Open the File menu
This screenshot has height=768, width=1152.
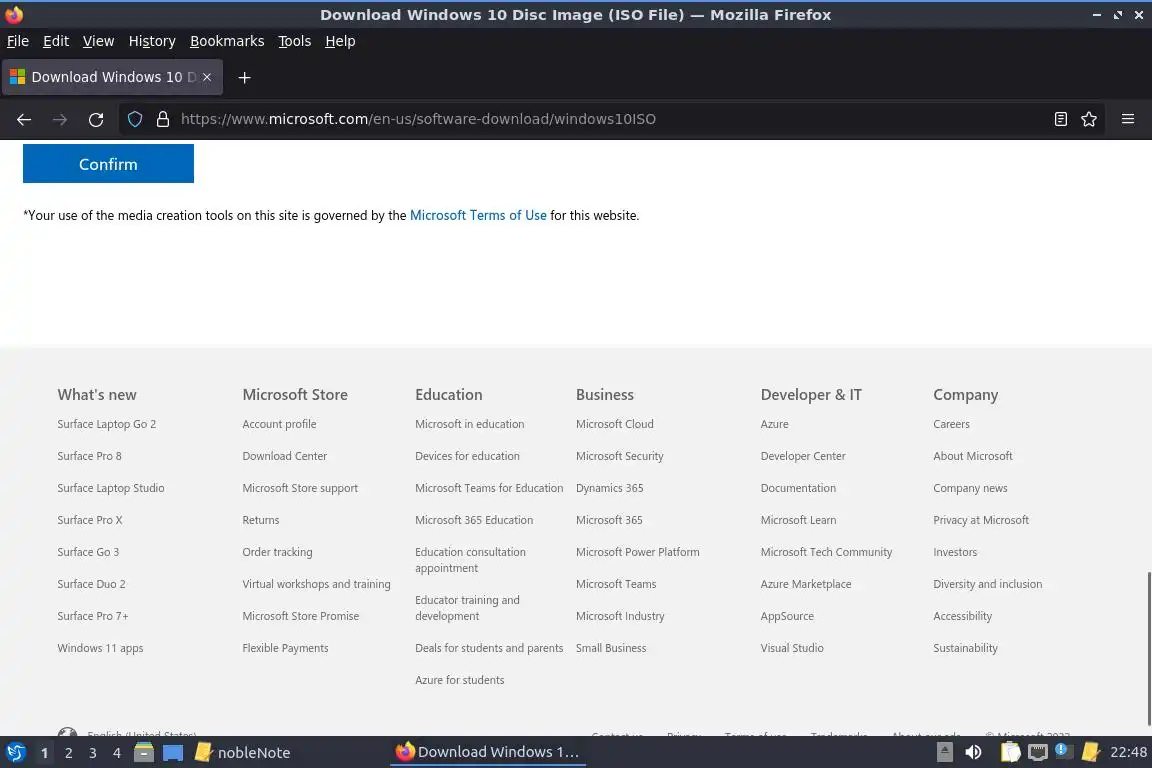click(18, 41)
